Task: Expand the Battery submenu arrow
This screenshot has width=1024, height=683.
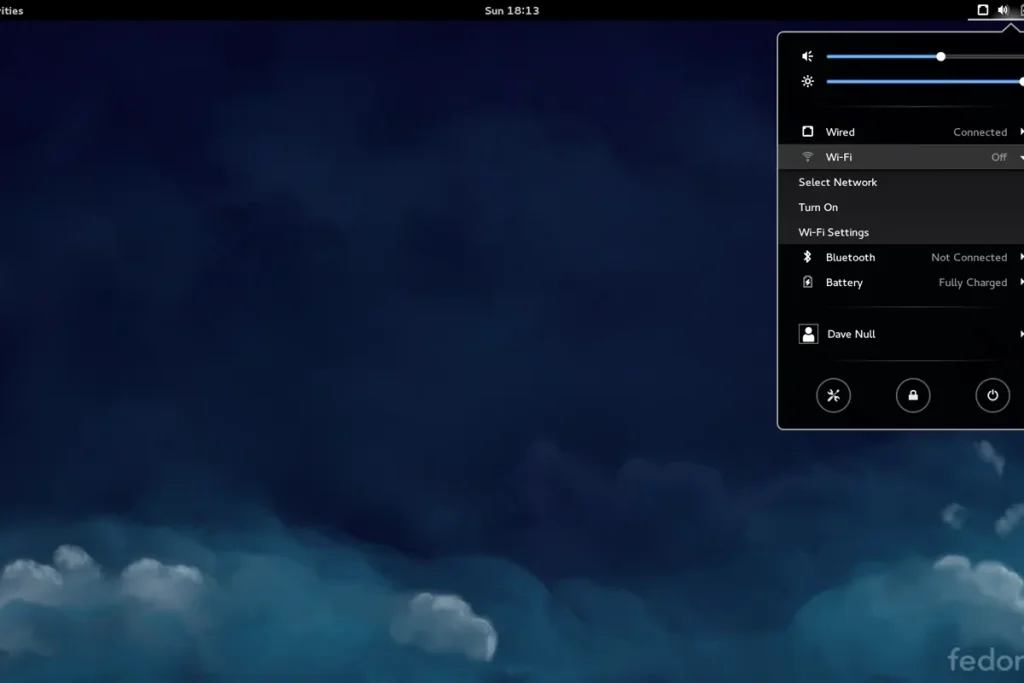Action: 1019,282
